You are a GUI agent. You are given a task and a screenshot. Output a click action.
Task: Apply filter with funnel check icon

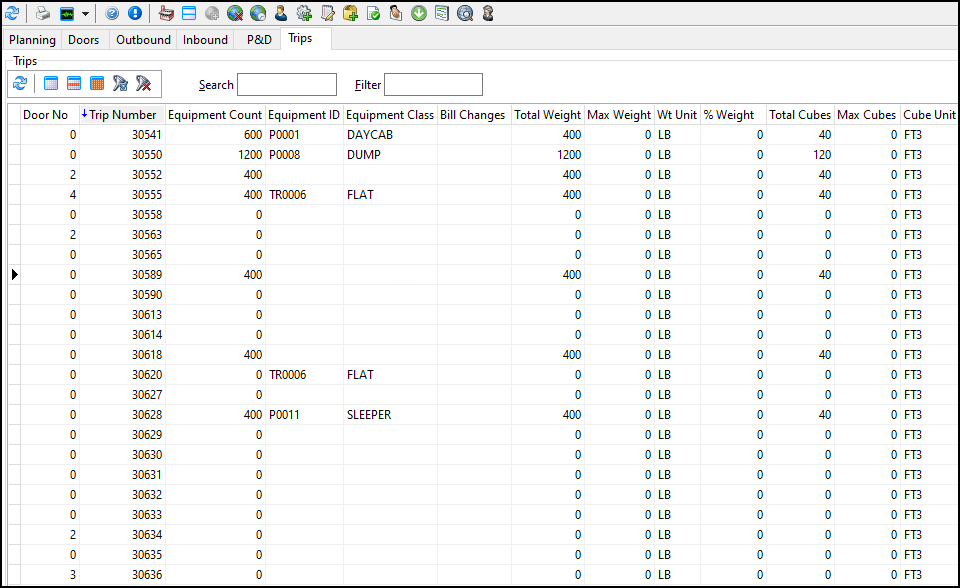tap(120, 83)
